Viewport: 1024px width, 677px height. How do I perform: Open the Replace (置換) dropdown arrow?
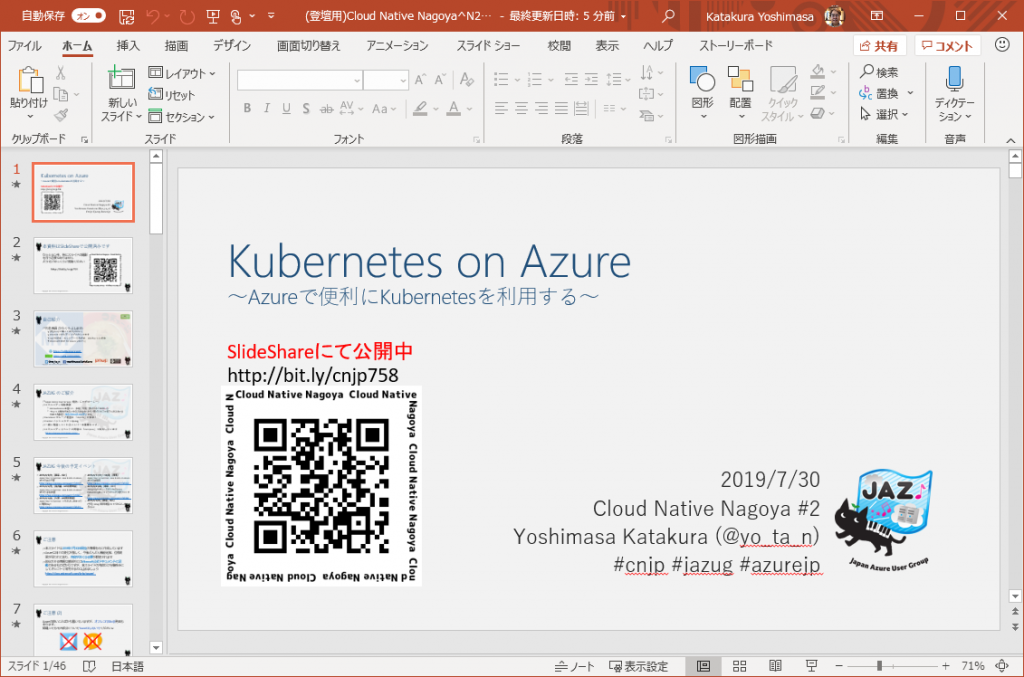(x=910, y=93)
